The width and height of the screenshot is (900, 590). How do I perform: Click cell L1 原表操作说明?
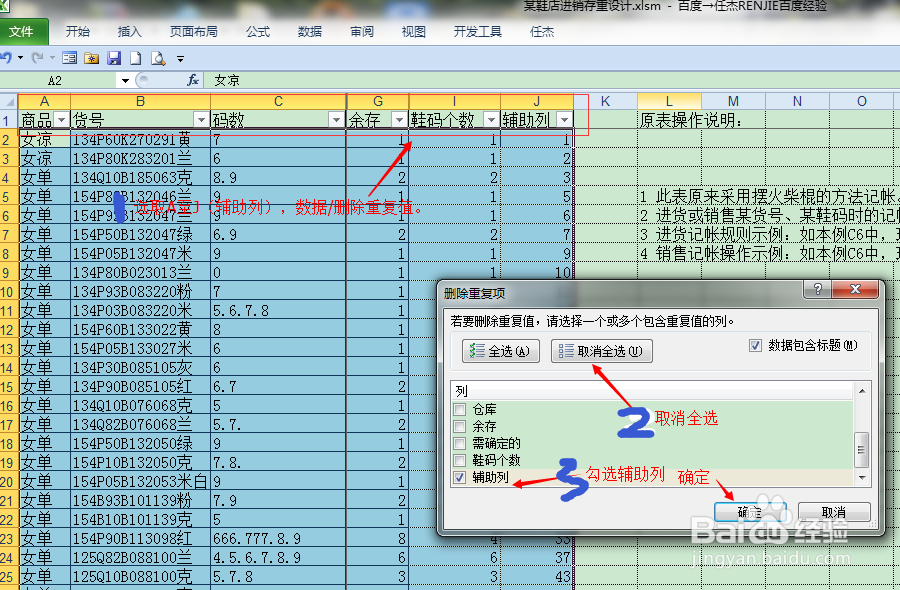[x=691, y=120]
